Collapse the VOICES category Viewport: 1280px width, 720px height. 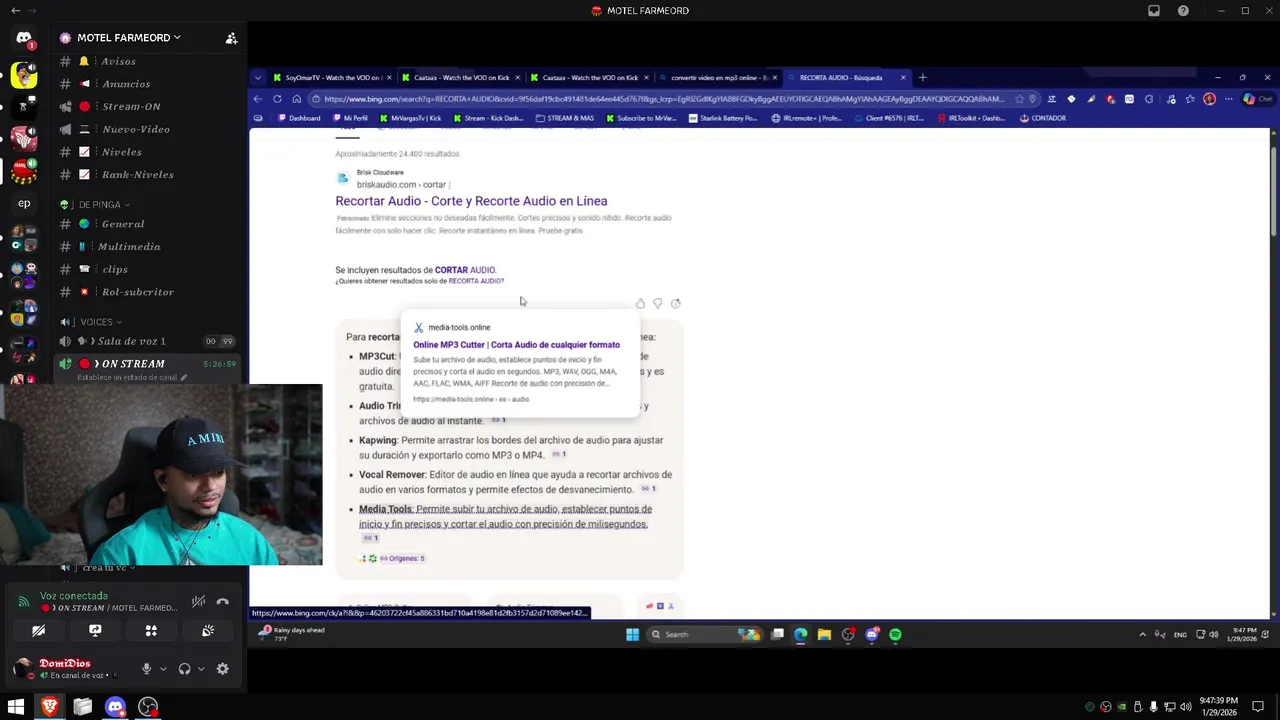pyautogui.click(x=95, y=322)
